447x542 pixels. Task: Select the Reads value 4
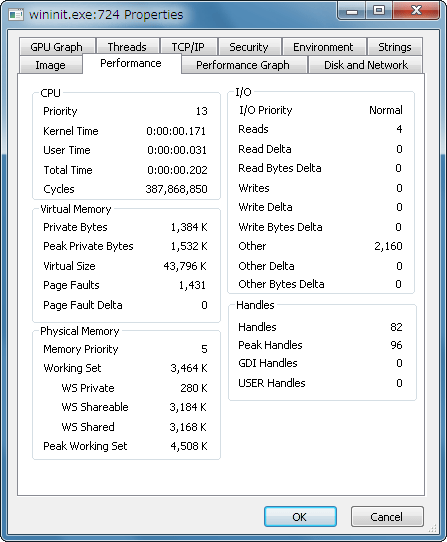[399, 129]
